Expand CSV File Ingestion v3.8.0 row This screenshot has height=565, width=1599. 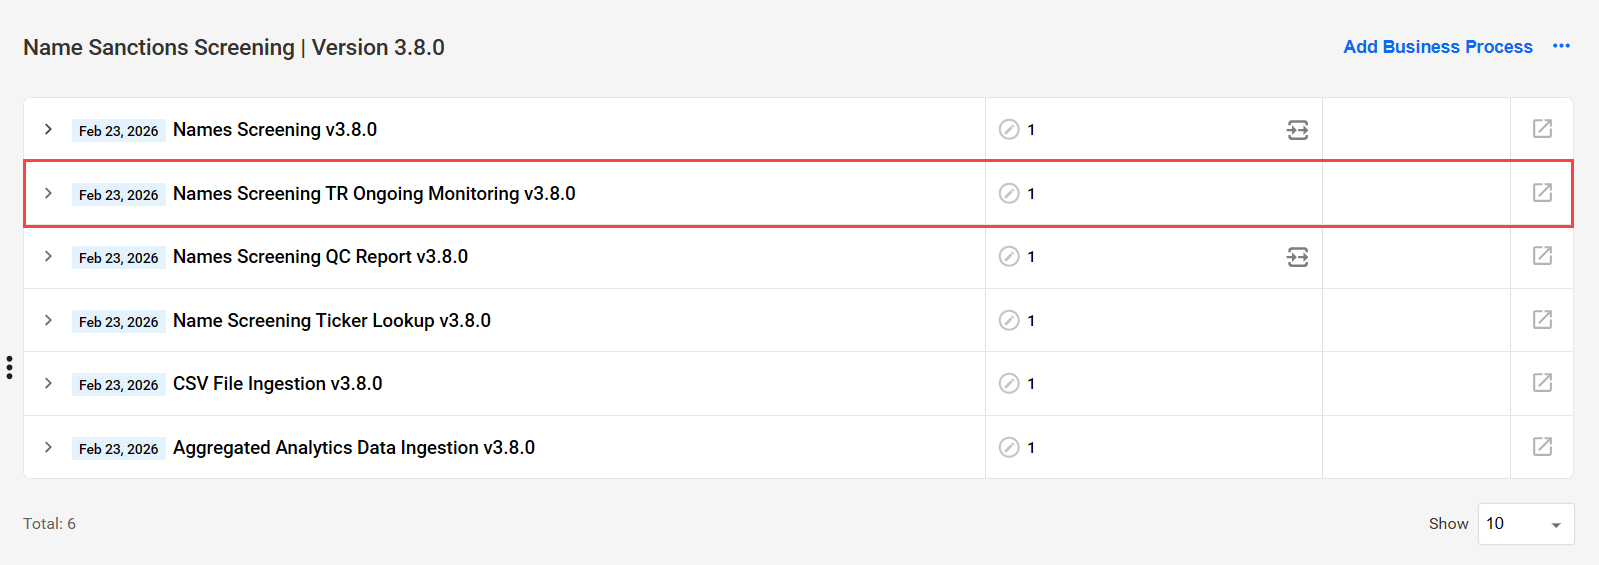(x=48, y=383)
